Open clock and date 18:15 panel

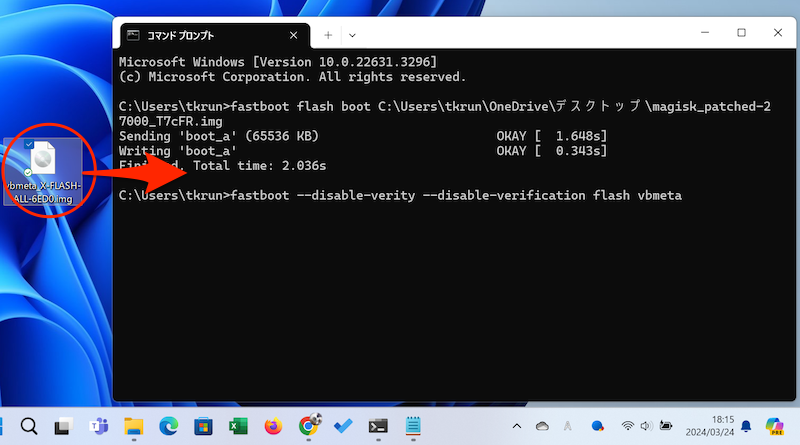(x=707, y=427)
